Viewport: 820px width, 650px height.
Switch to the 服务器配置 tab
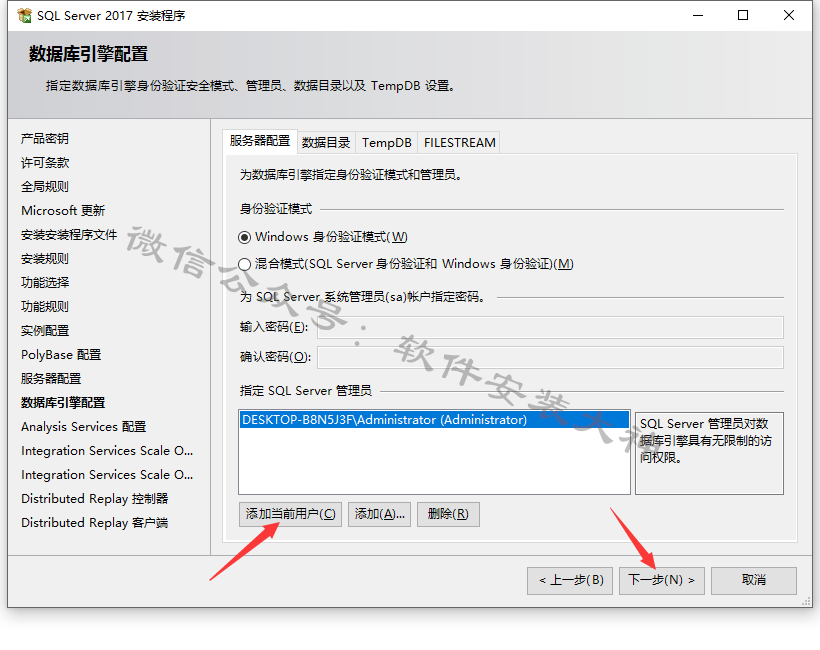260,141
